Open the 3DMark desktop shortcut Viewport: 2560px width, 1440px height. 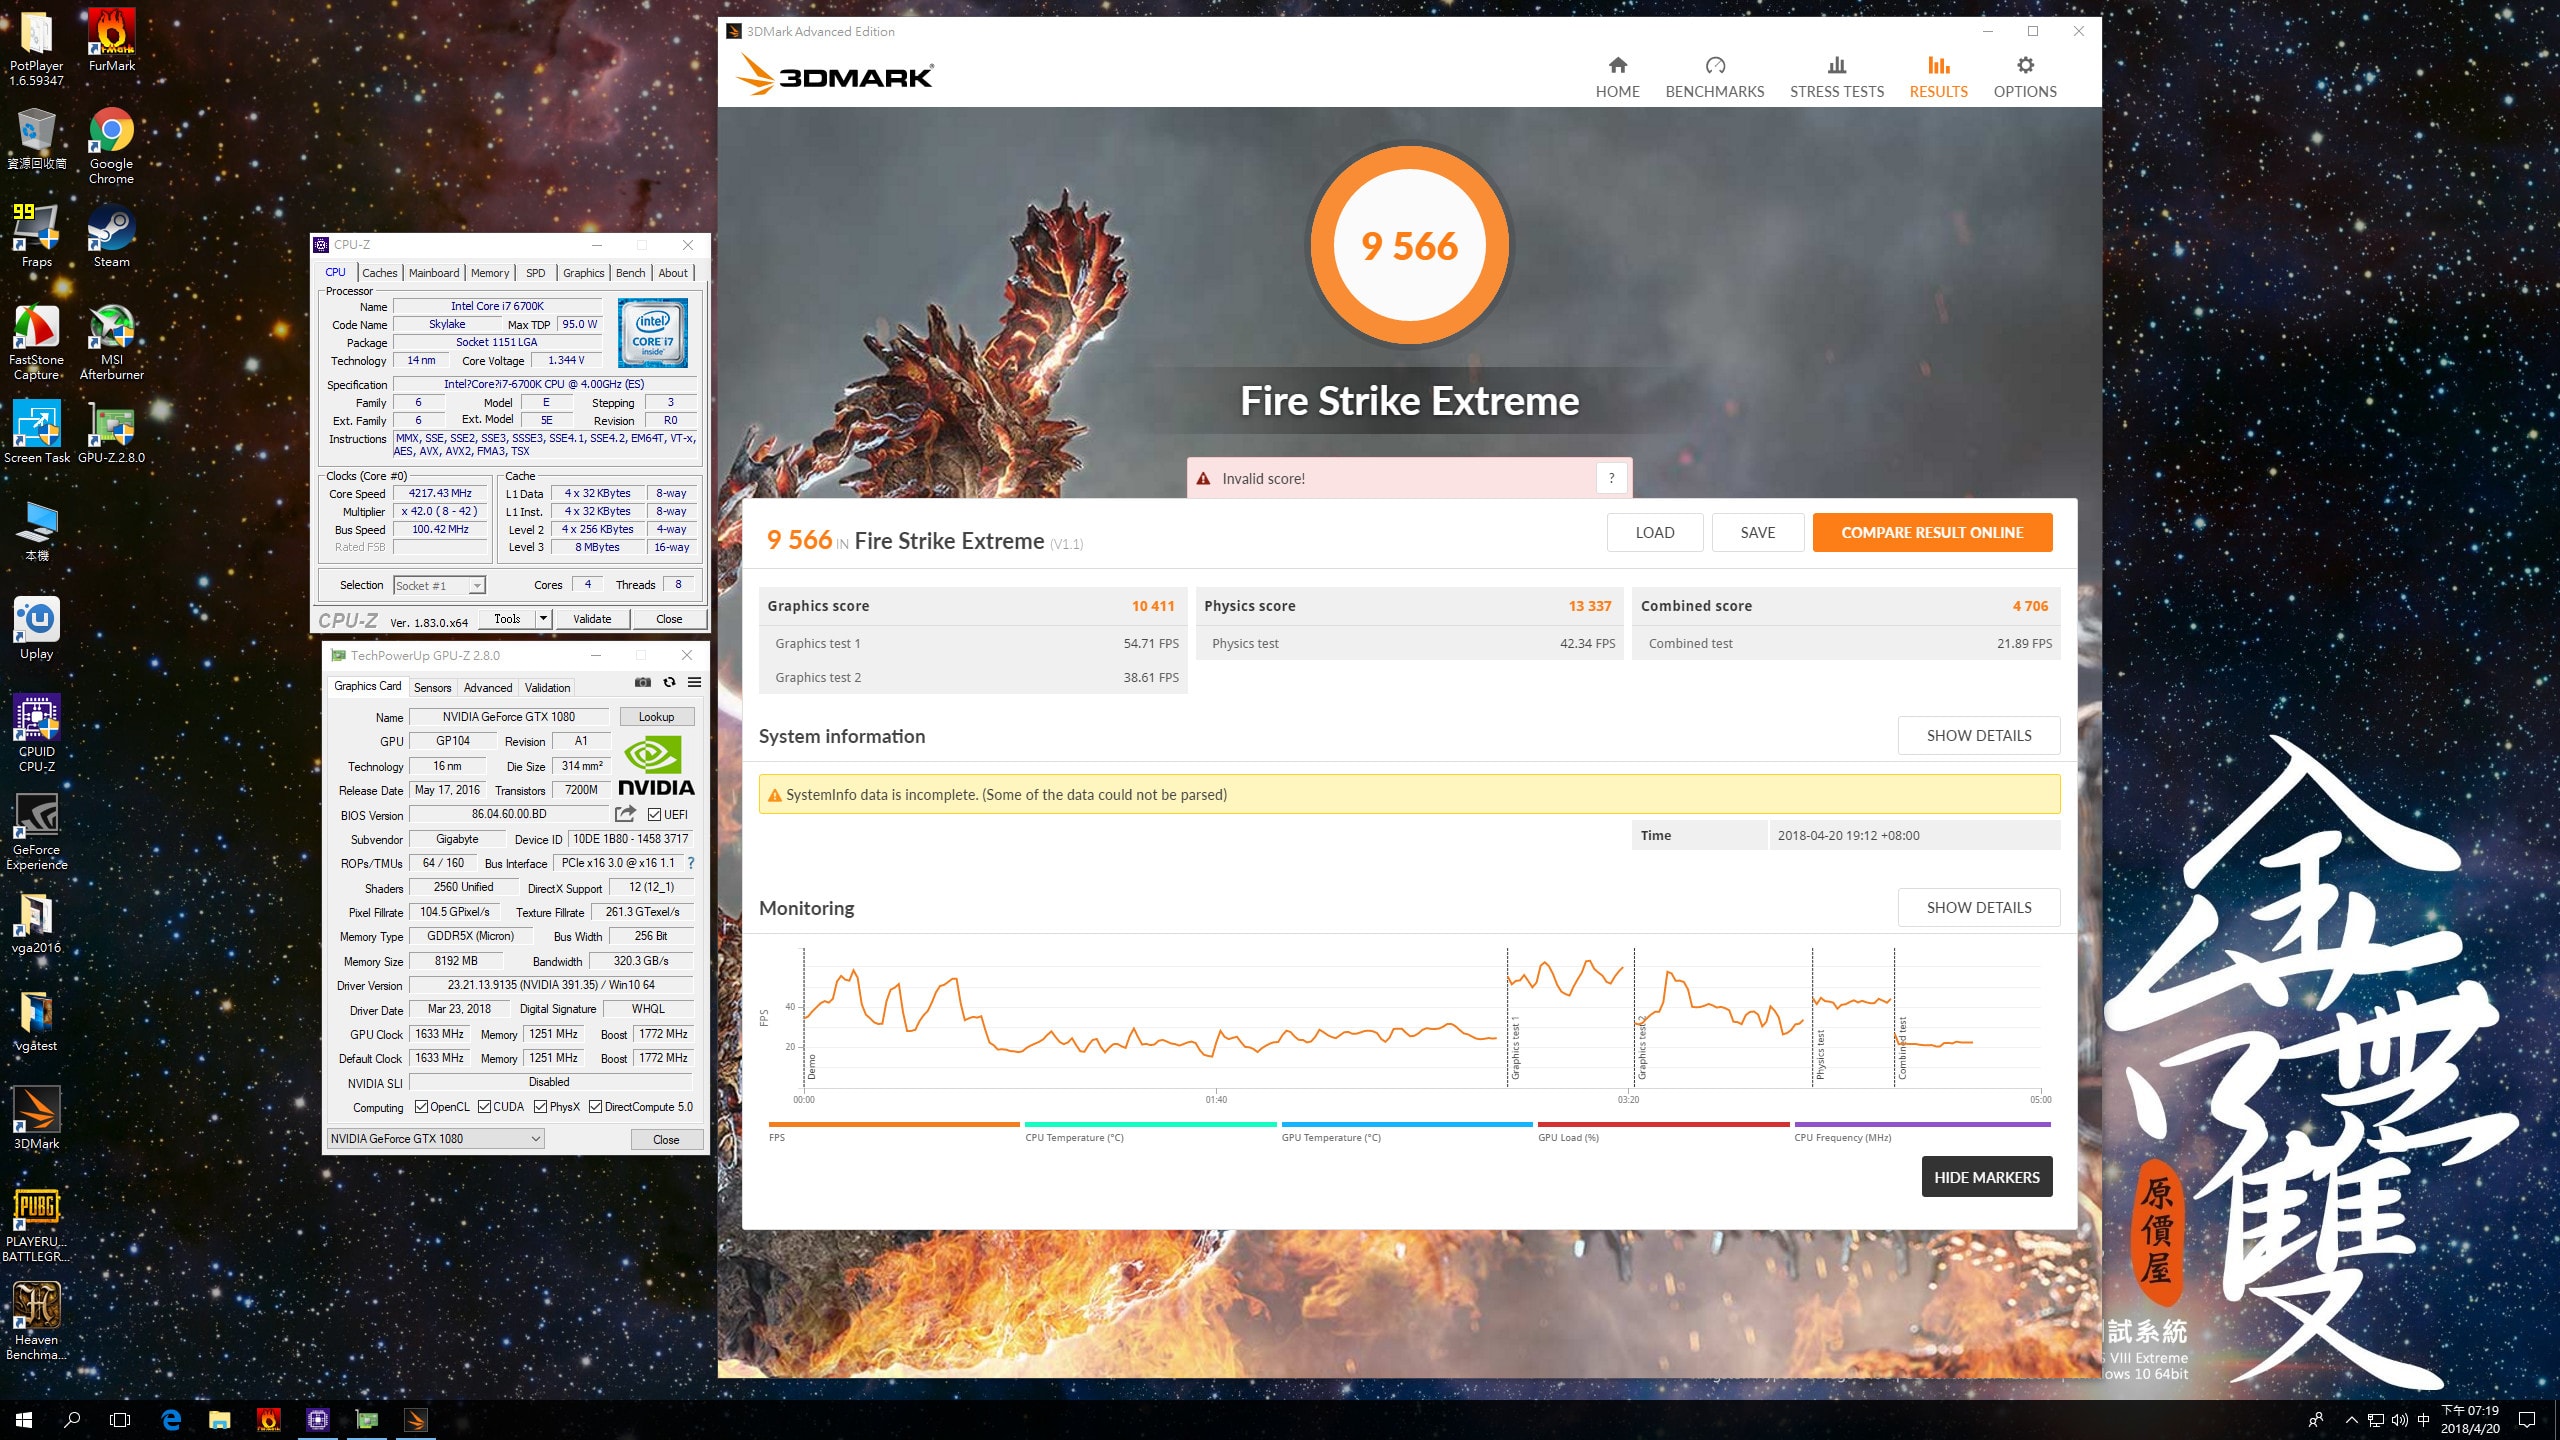click(37, 1118)
